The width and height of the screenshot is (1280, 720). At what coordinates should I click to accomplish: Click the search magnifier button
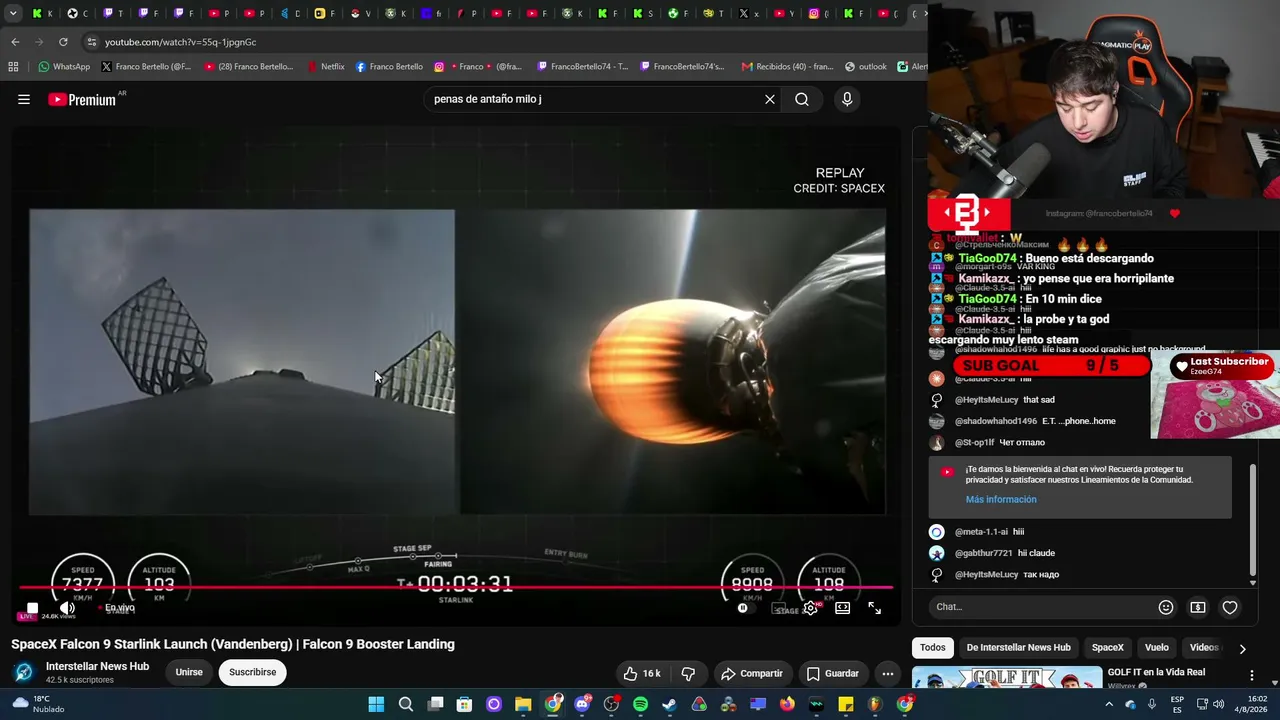click(802, 99)
